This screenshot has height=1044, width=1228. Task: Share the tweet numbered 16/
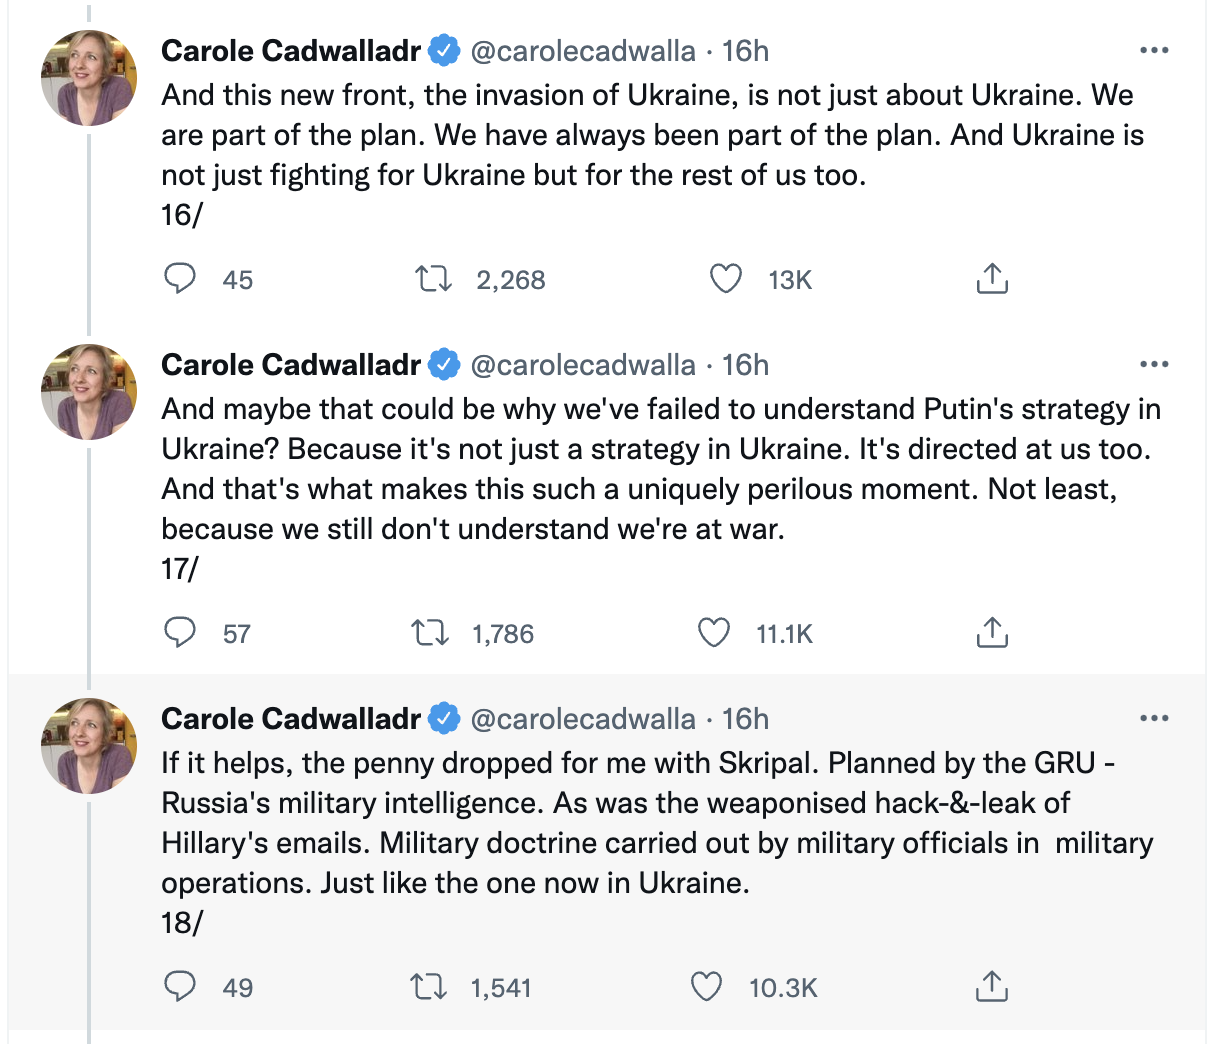click(991, 279)
